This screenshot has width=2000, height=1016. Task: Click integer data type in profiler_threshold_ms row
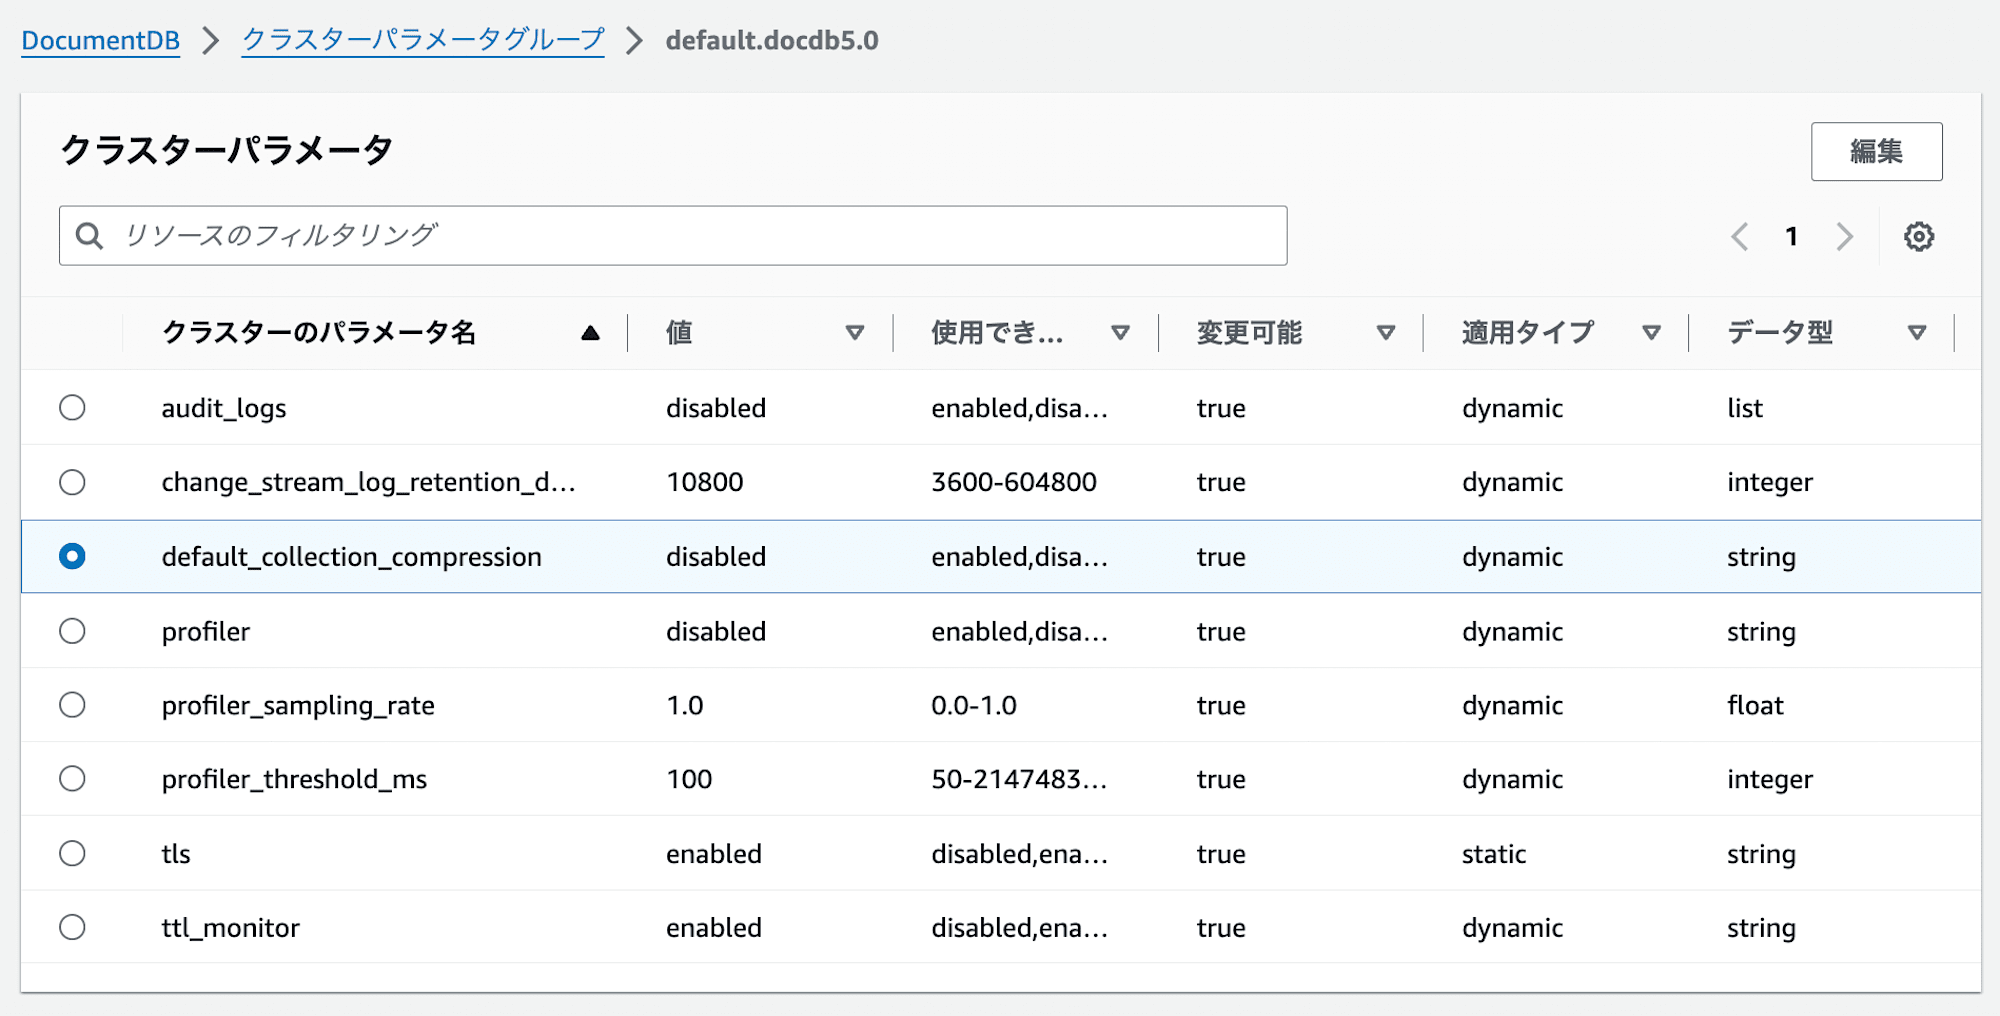pos(1769,781)
